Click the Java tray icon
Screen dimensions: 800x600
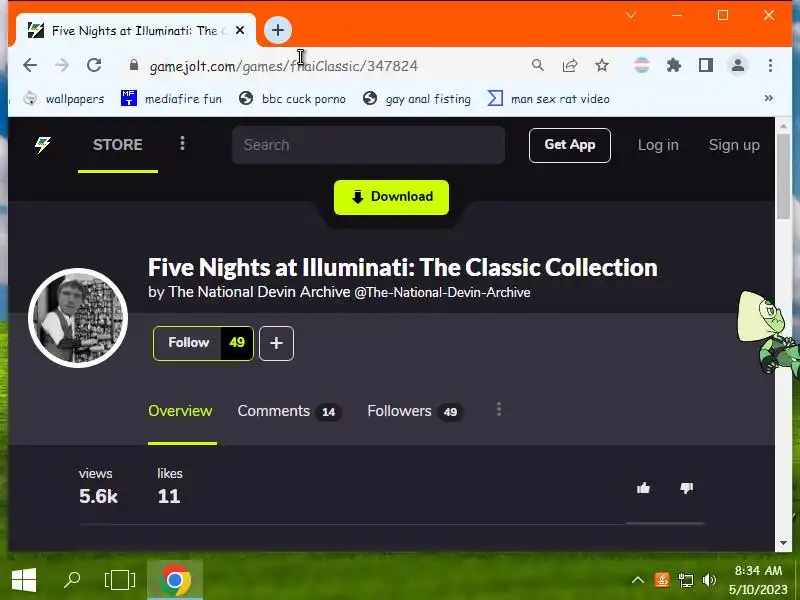point(662,580)
